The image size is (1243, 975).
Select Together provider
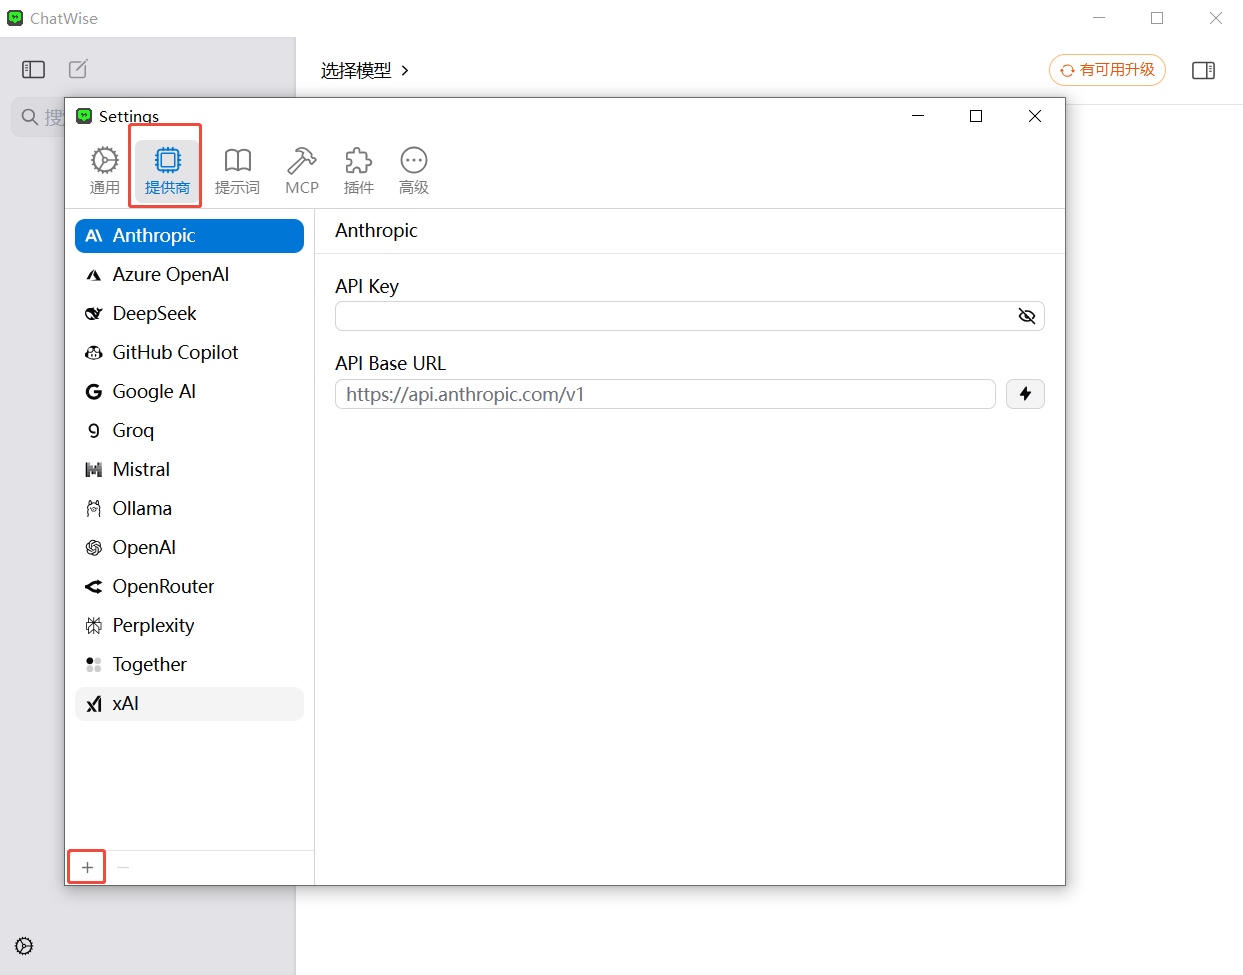point(189,665)
